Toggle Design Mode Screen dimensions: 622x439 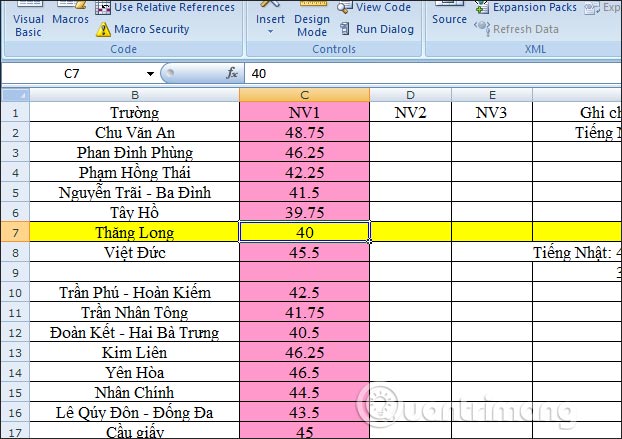coord(312,21)
